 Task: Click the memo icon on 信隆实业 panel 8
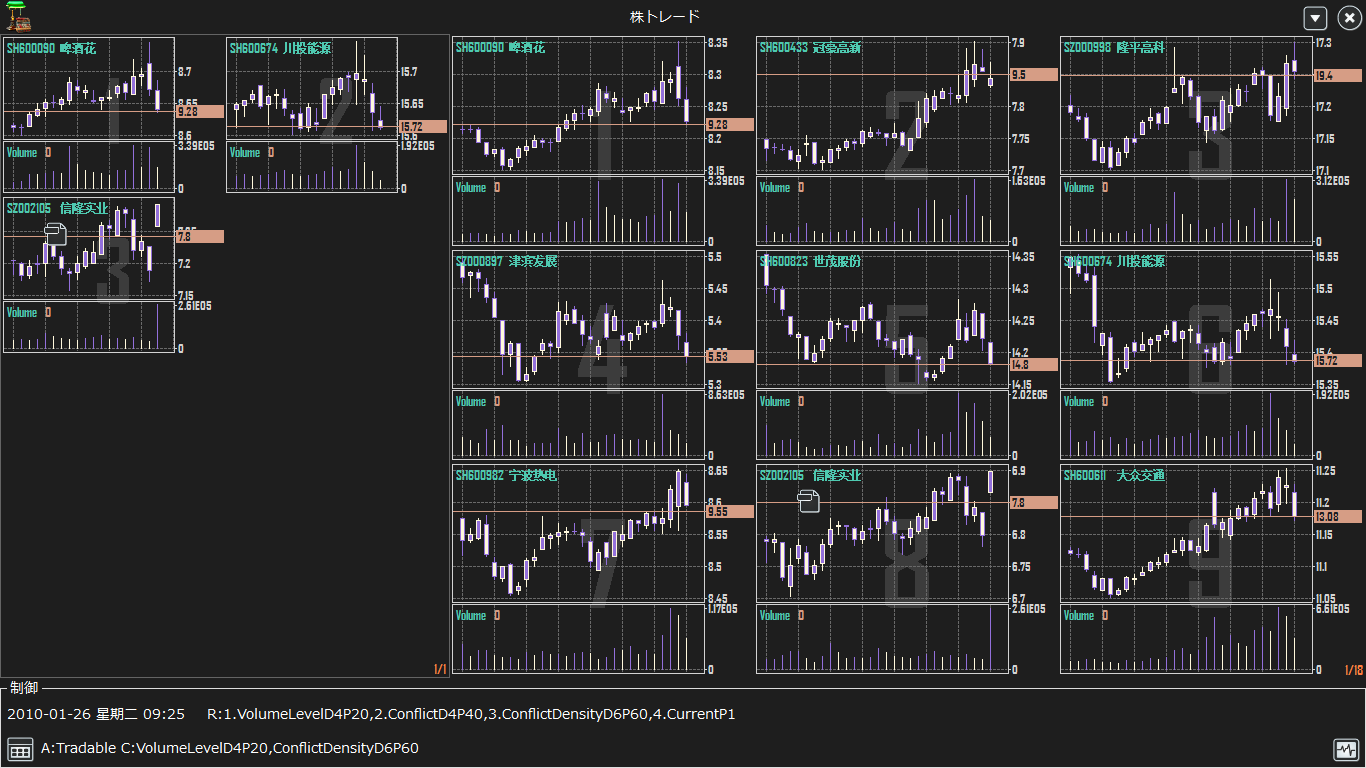(x=808, y=500)
